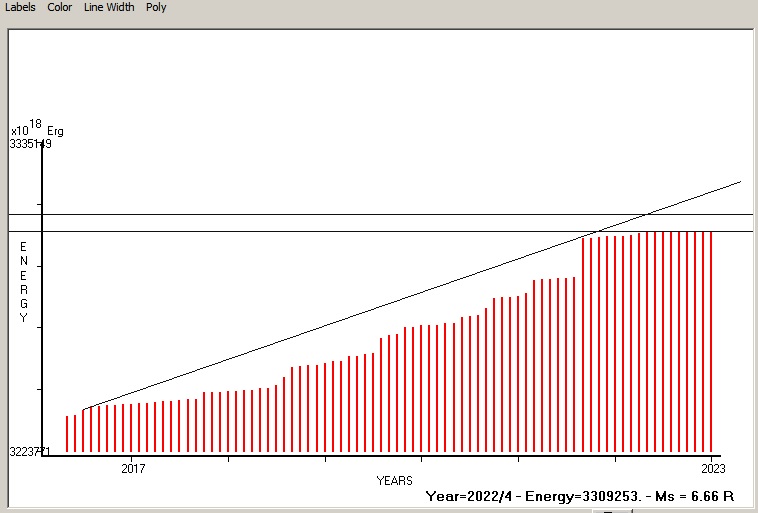This screenshot has height=513, width=758.
Task: Click the last red bar above 2023
Action: 711,342
